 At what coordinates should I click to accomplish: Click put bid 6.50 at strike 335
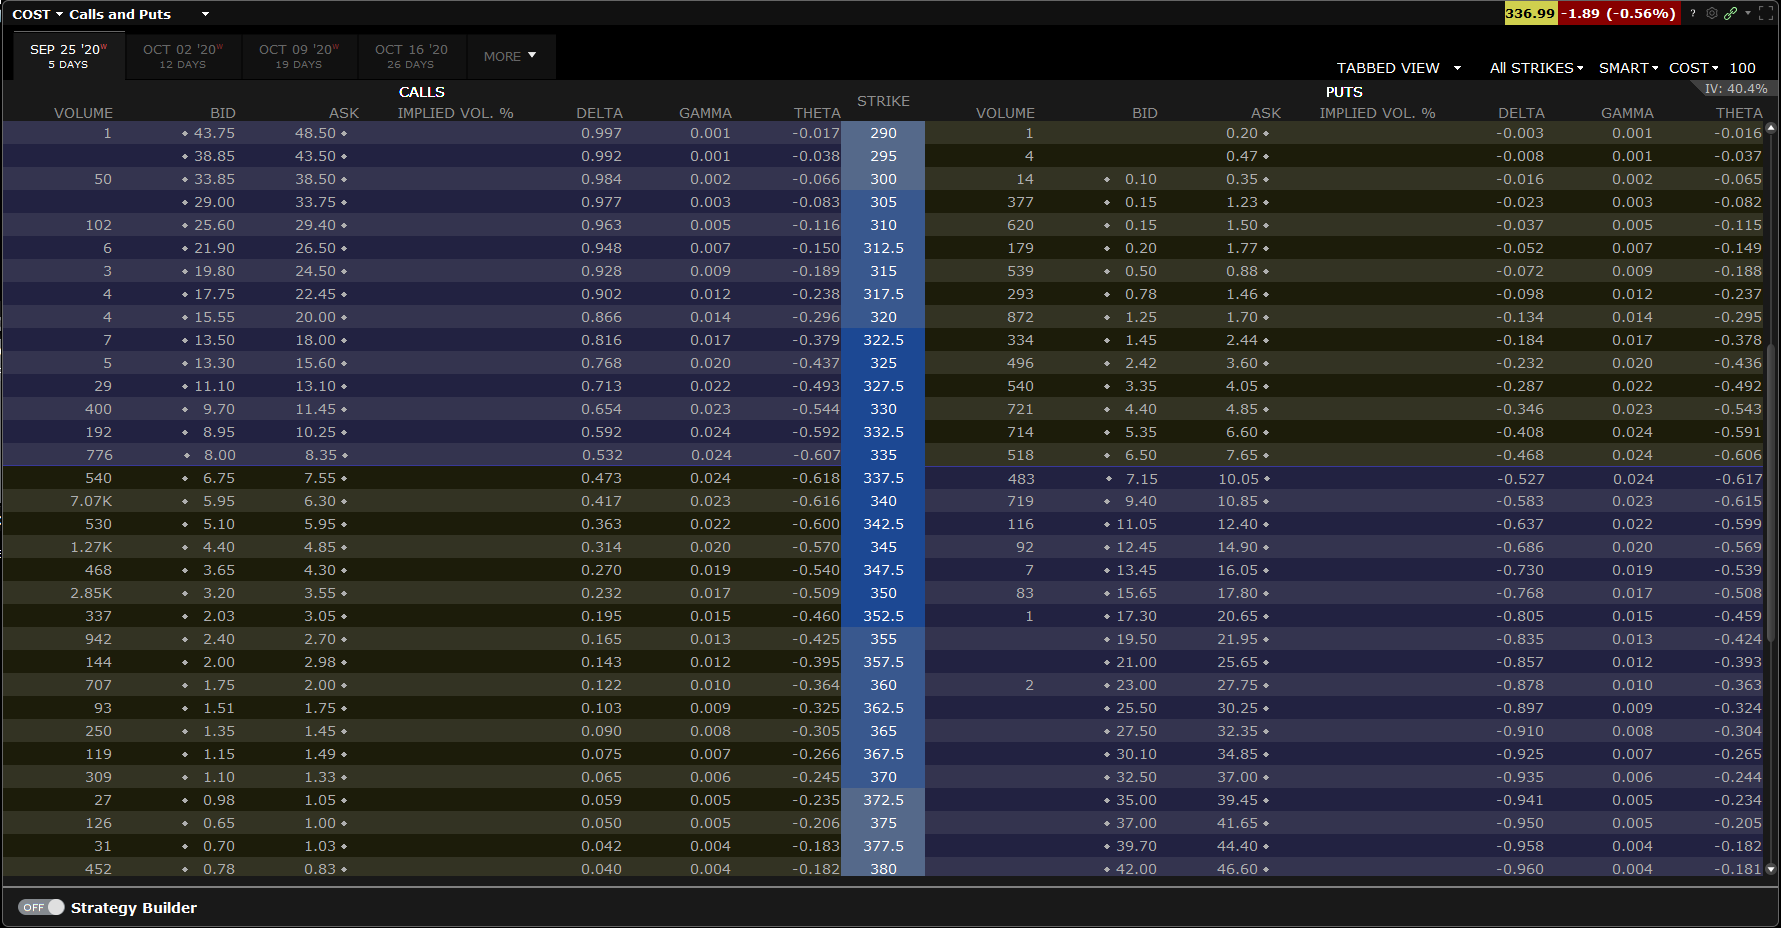1141,455
